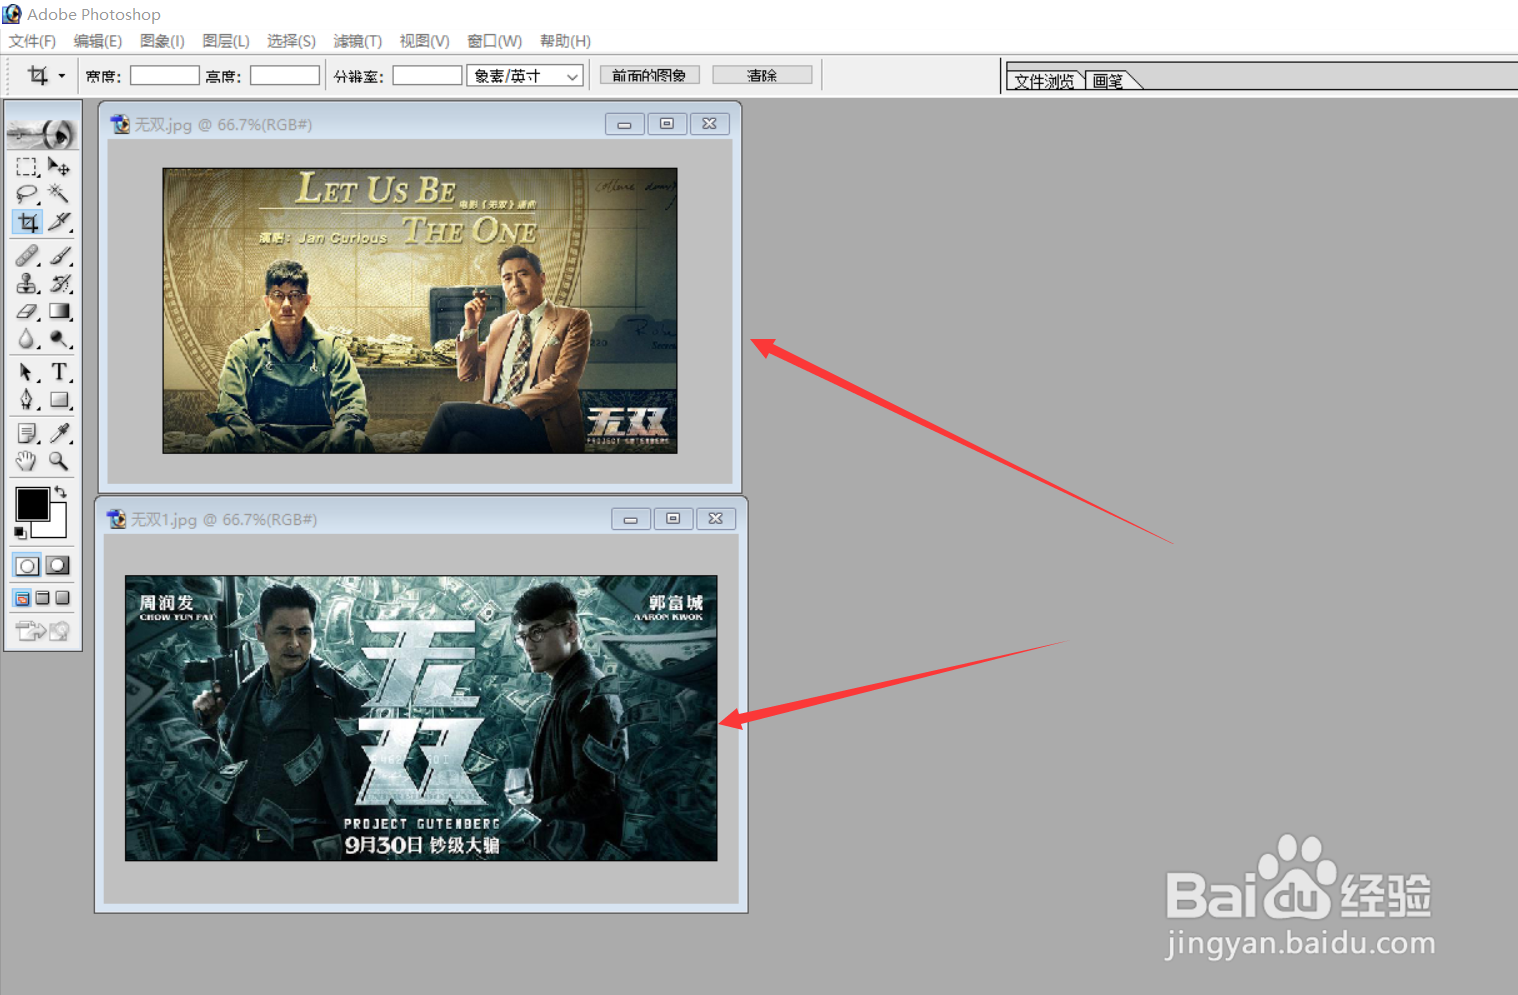Select the Notes tool
This screenshot has width=1518, height=995.
point(27,433)
